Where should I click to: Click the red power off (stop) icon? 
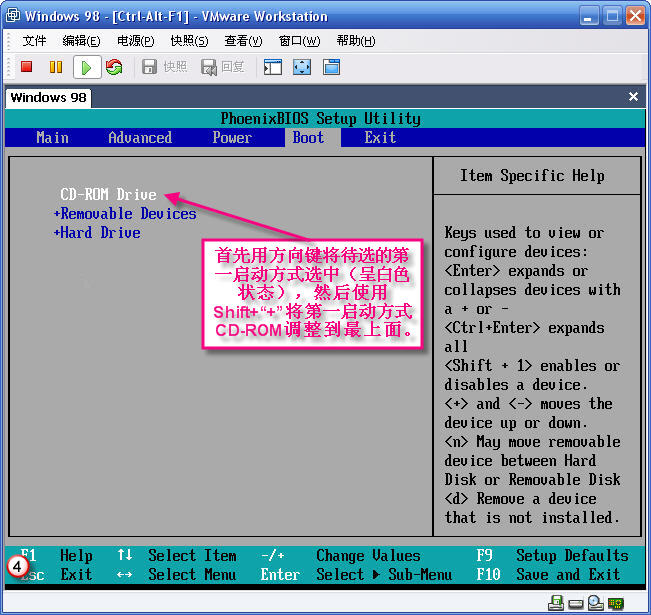point(27,67)
